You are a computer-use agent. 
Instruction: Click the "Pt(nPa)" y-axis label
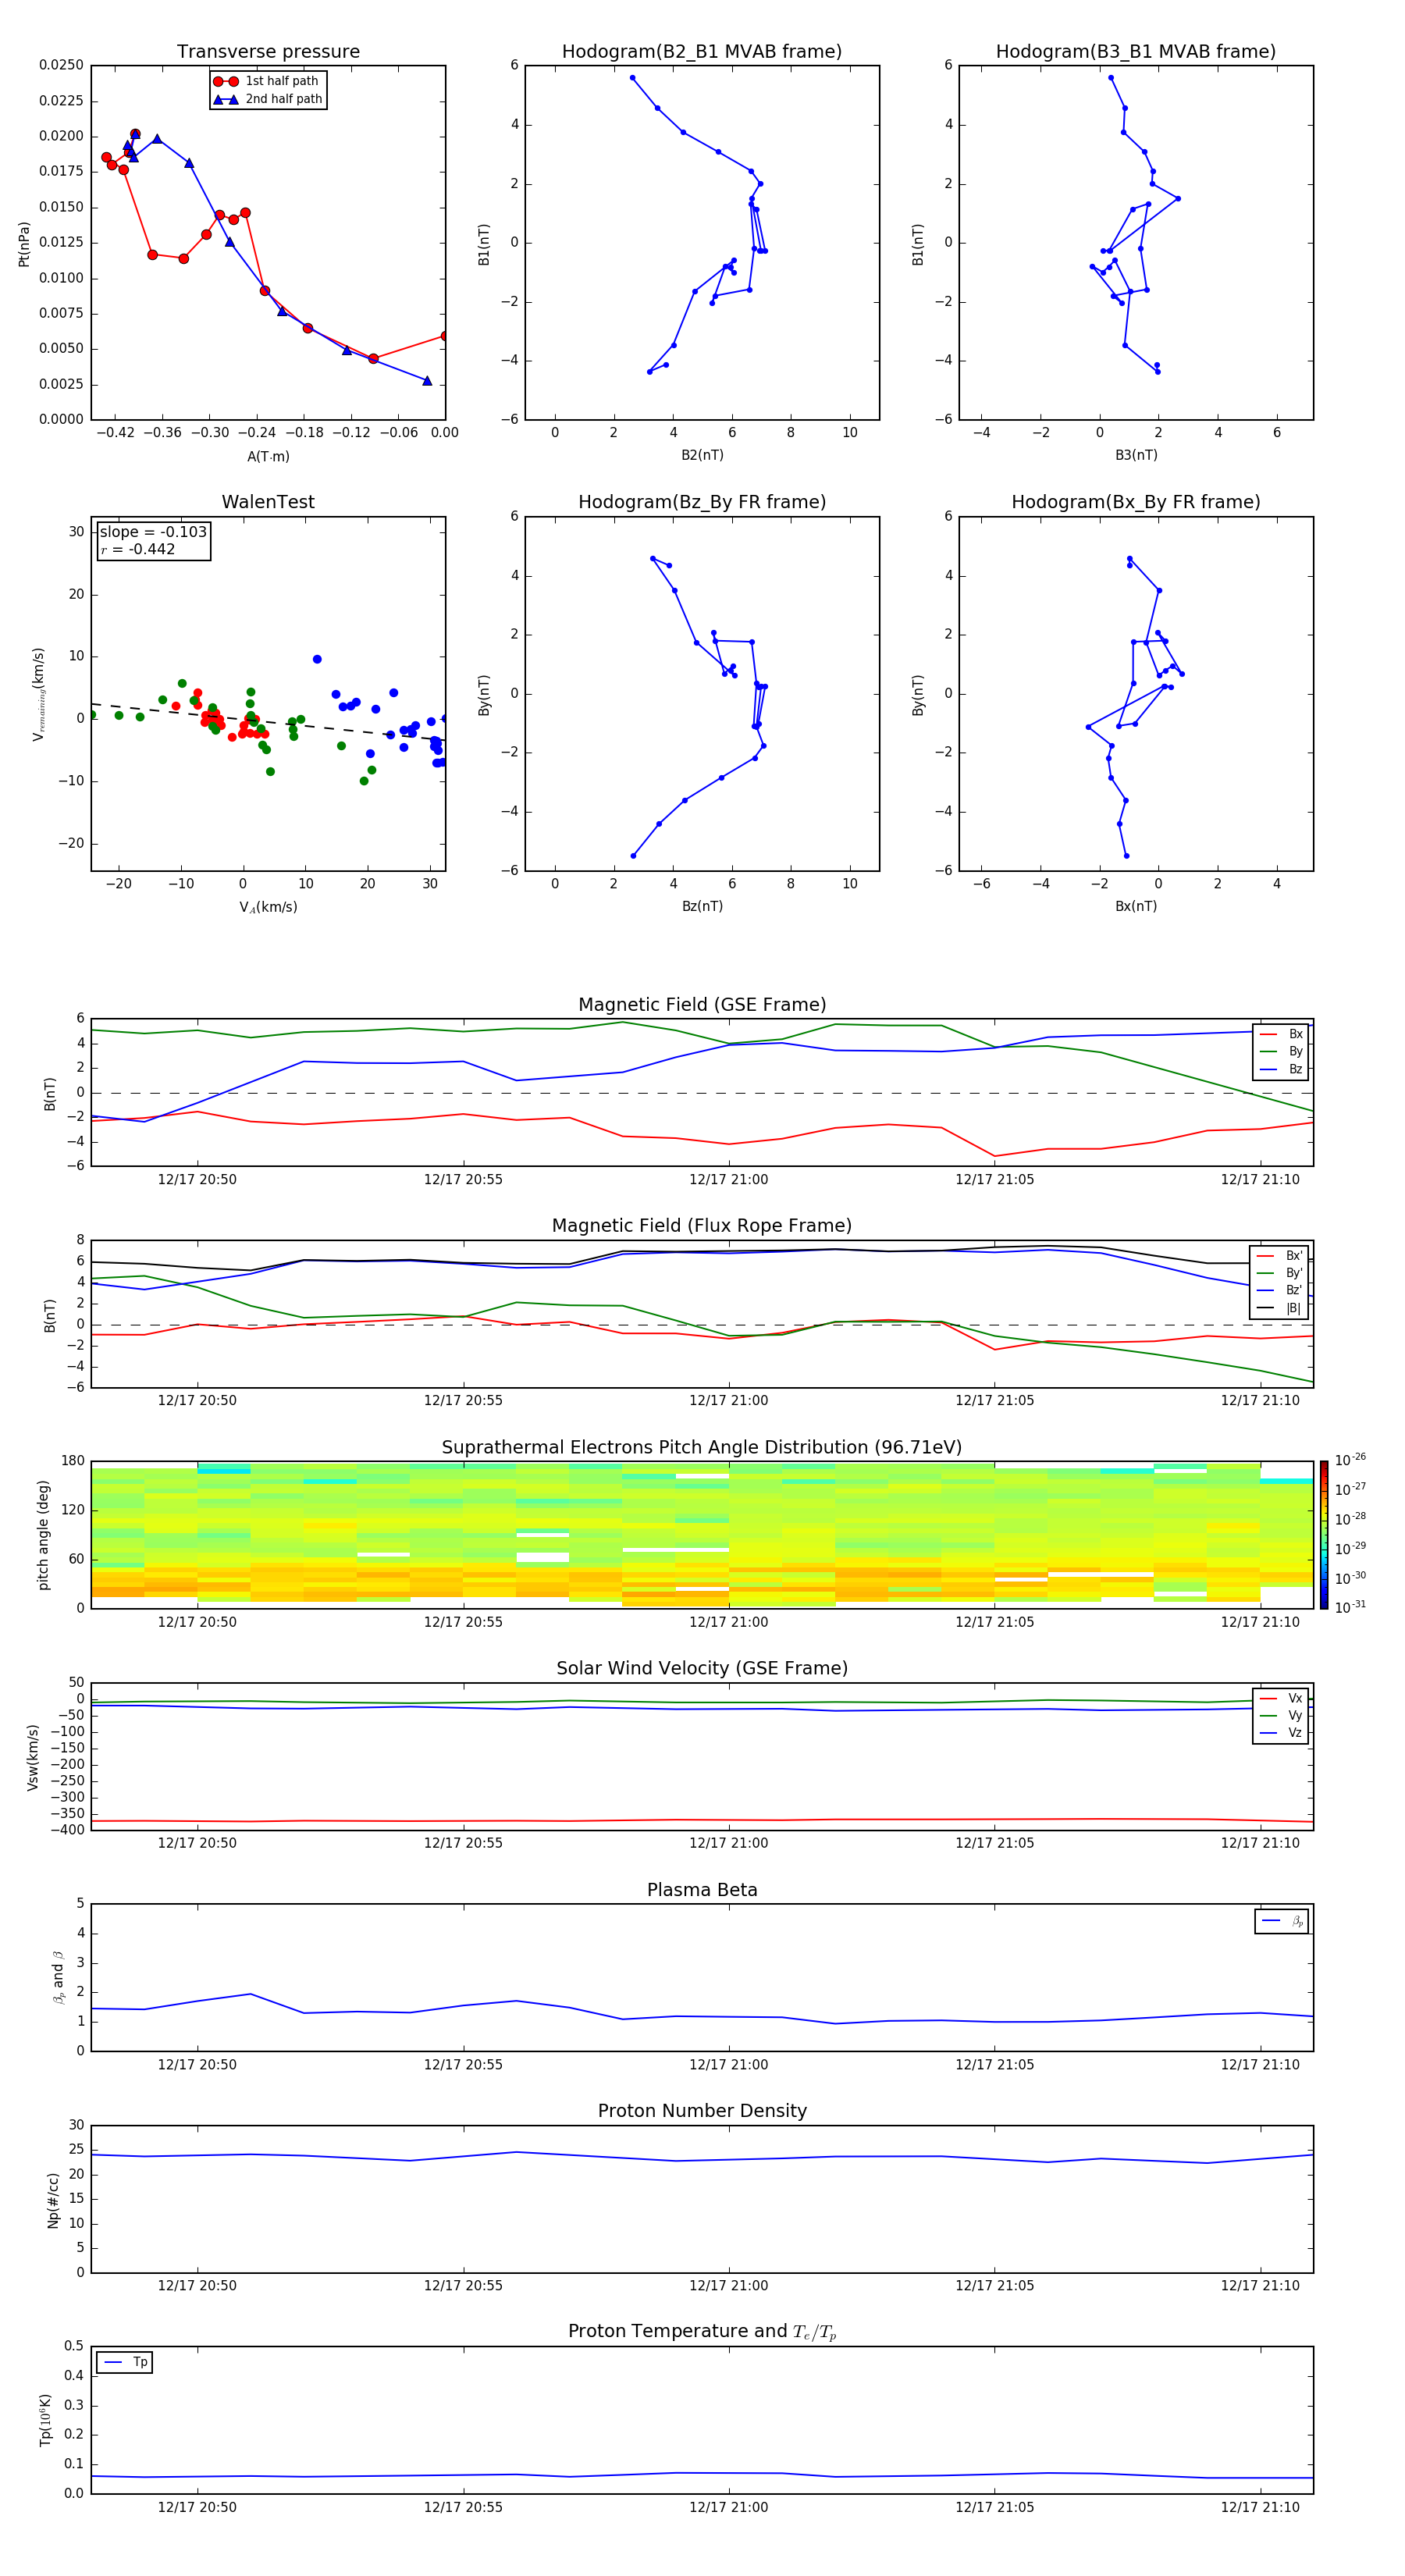[24, 244]
